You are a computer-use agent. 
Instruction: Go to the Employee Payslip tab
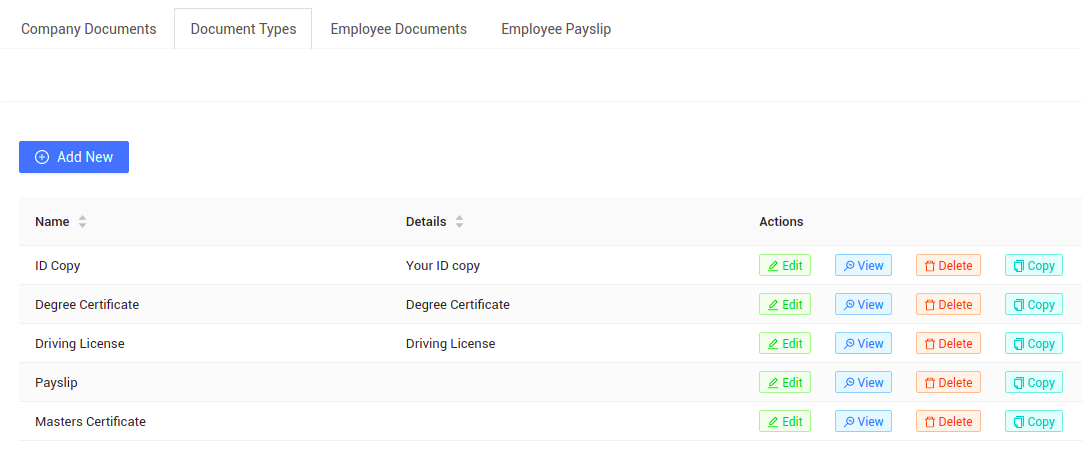tap(555, 29)
